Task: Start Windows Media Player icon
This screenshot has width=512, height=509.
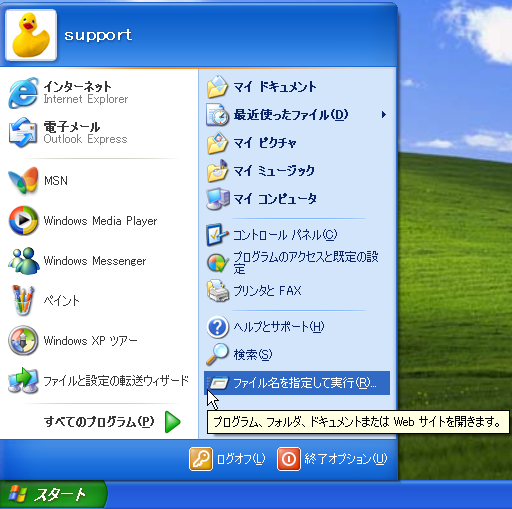Action: click(x=23, y=220)
